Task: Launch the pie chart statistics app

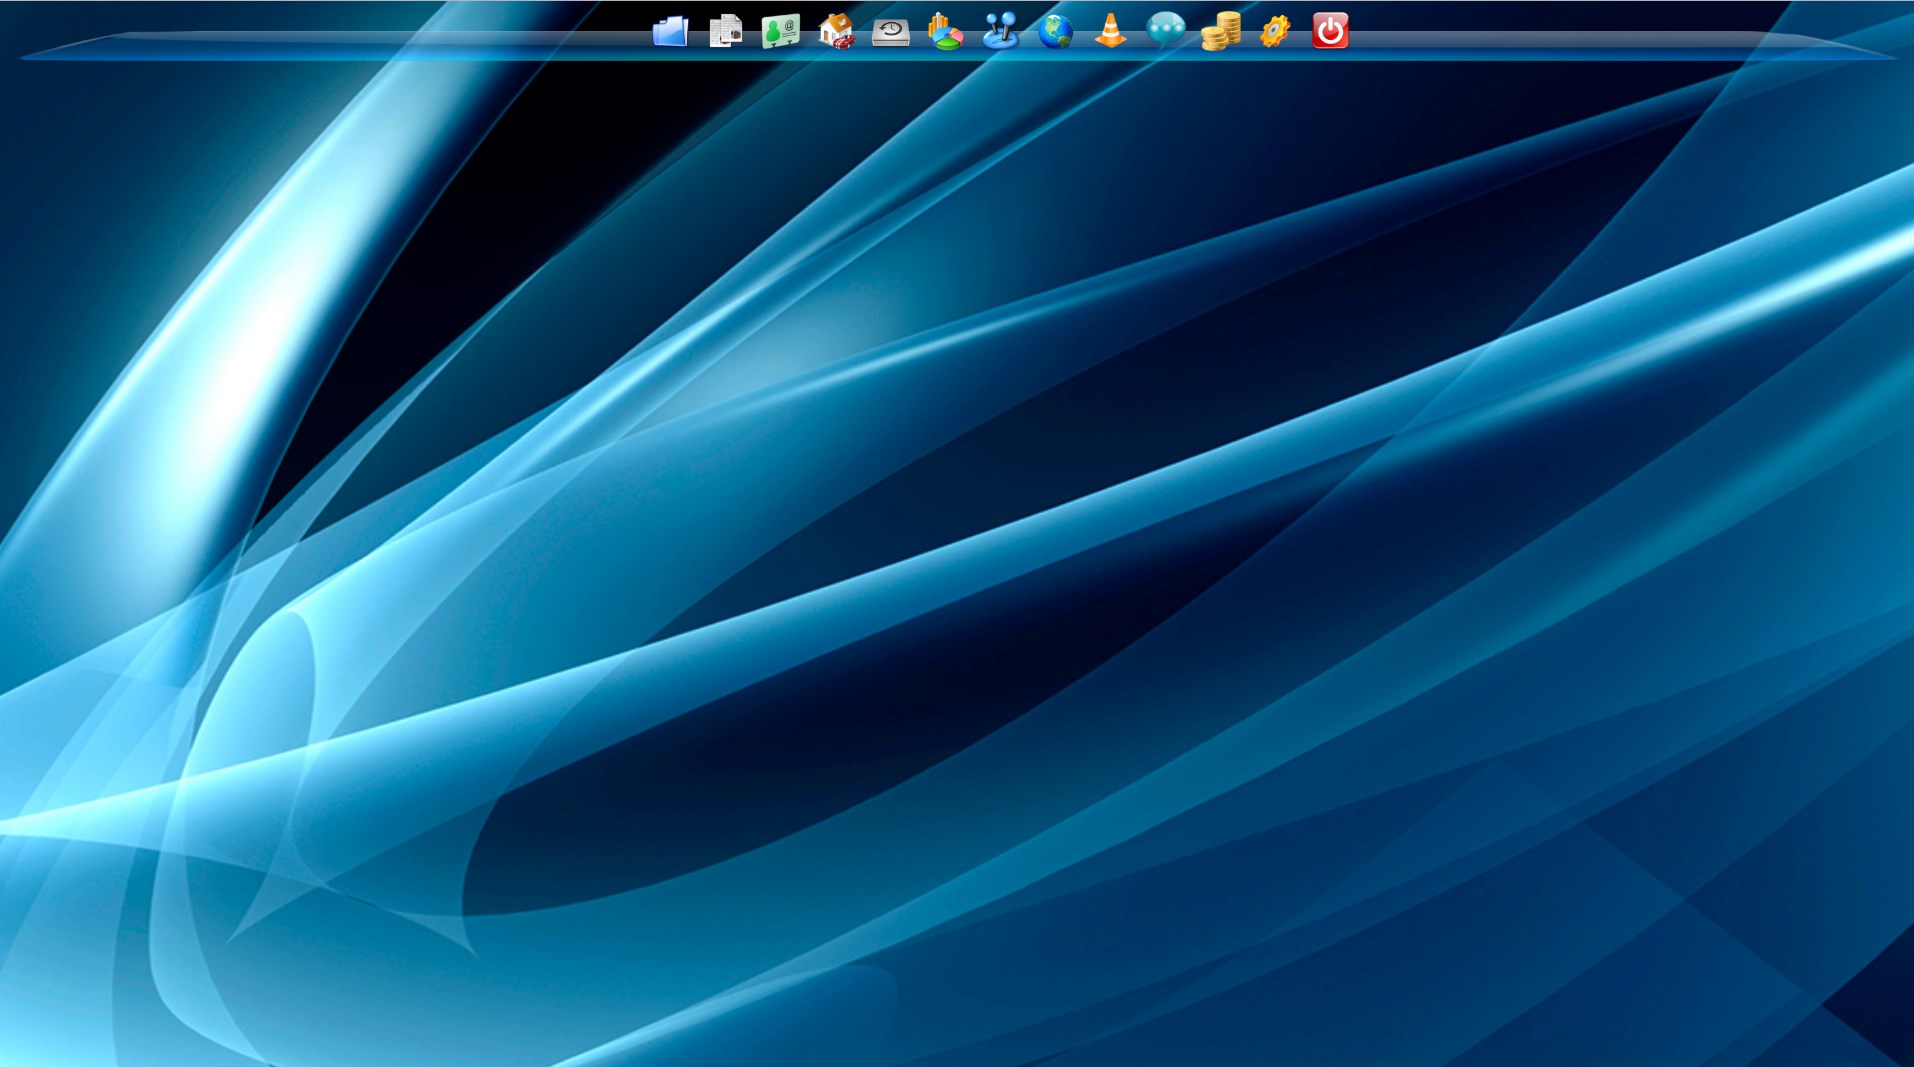Action: coord(945,31)
